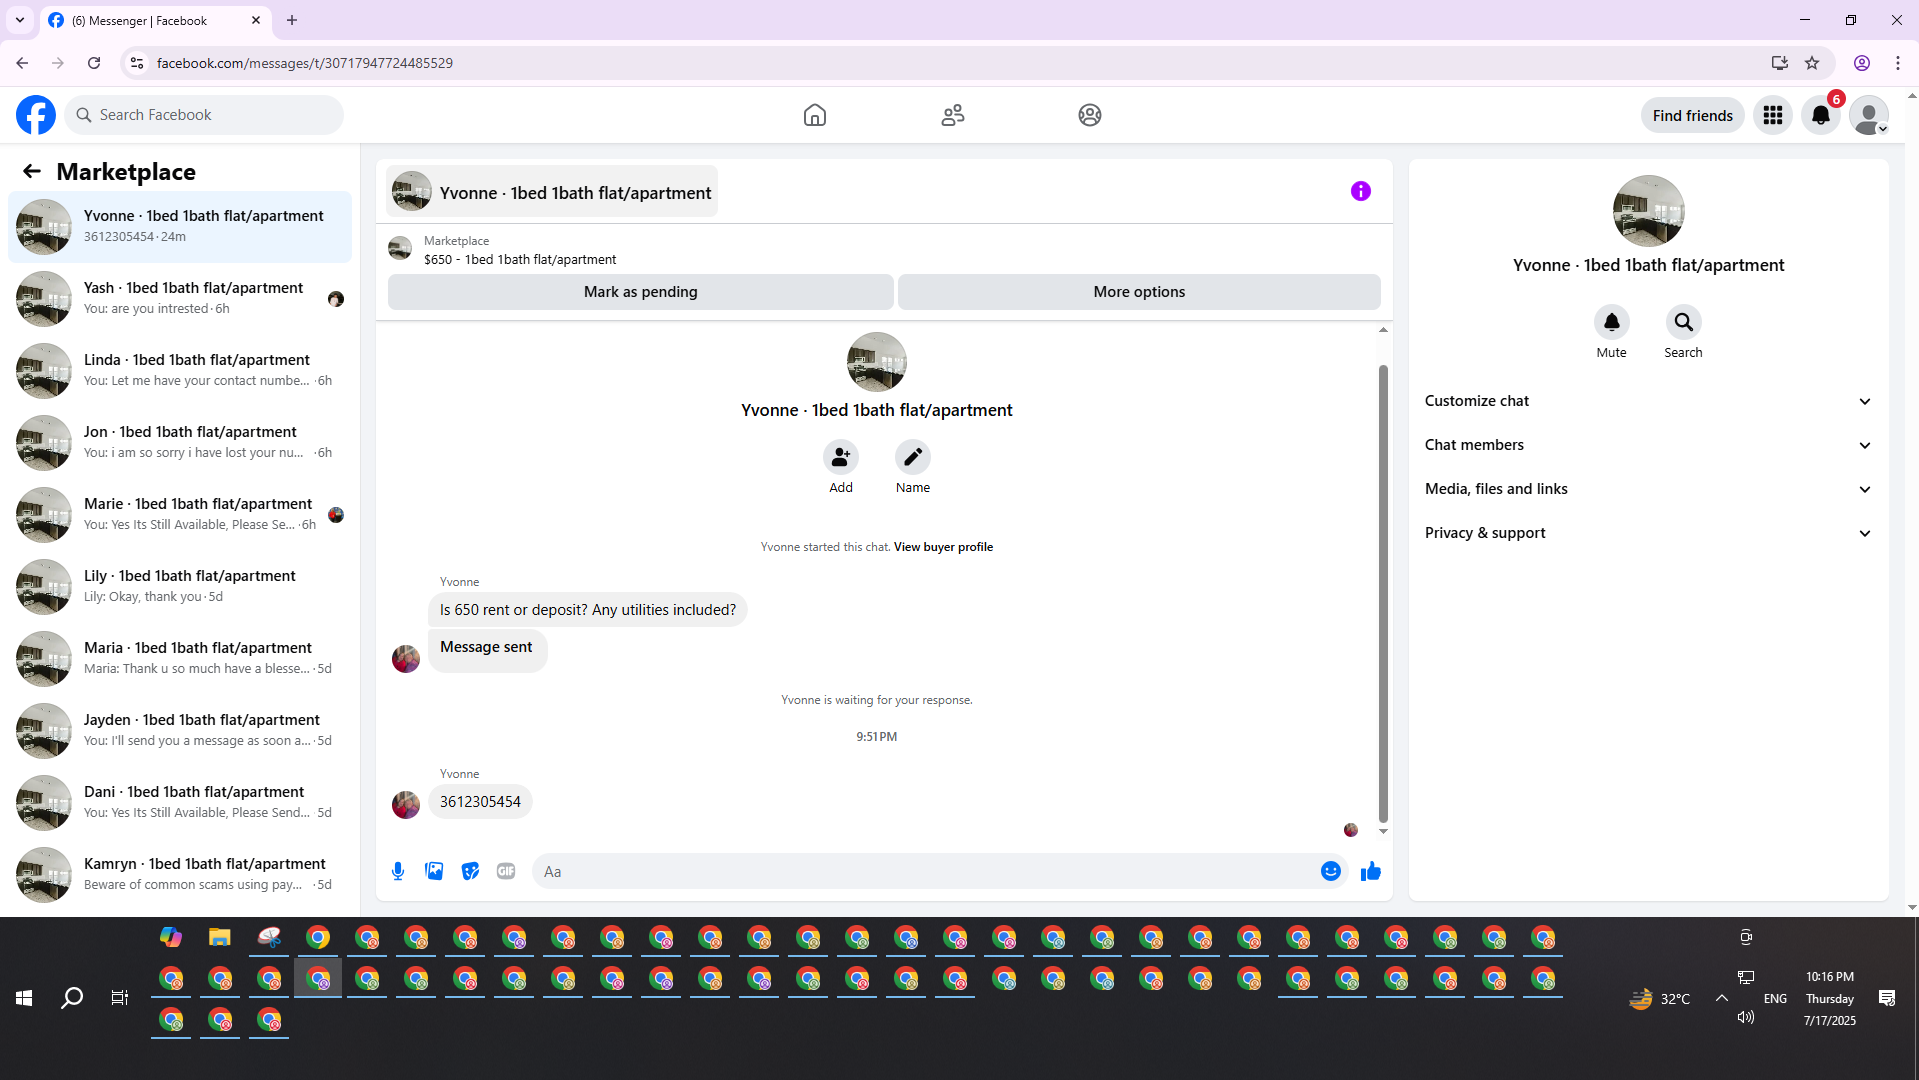Mute the conversation with the bell icon
The height and width of the screenshot is (1080, 1919).
[1612, 322]
